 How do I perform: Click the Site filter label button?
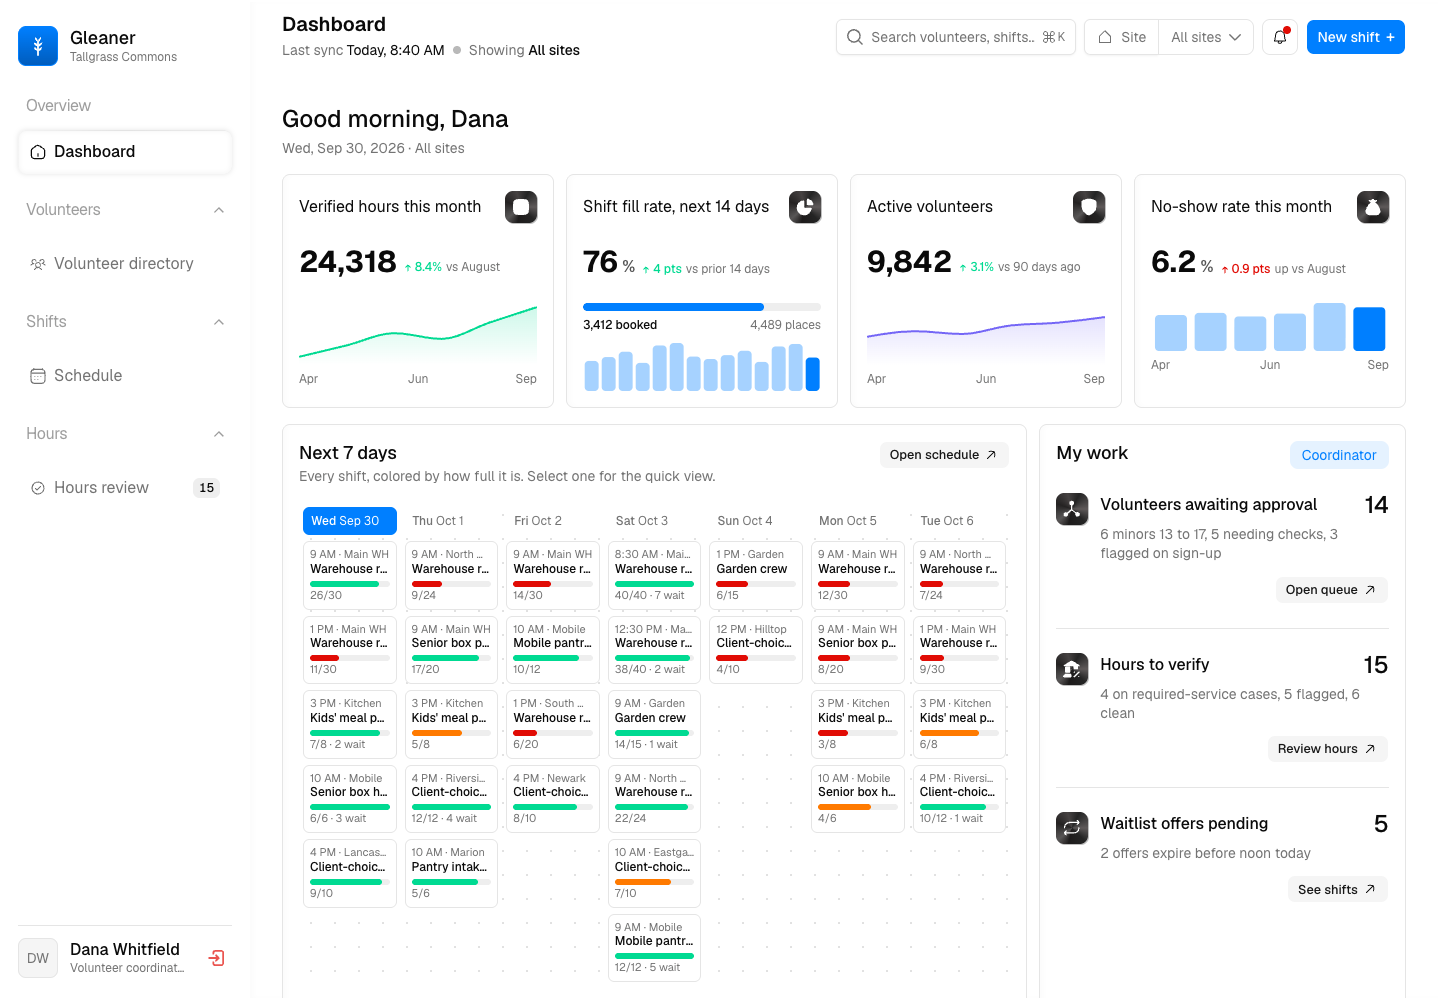(1122, 37)
